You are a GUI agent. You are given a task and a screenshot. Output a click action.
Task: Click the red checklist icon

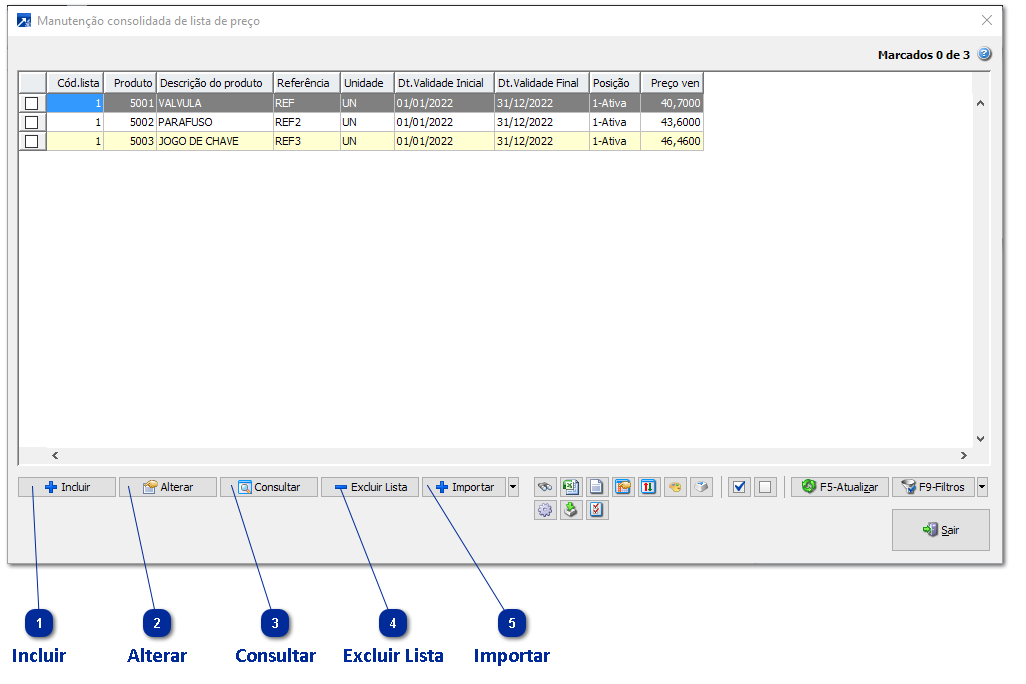(597, 510)
